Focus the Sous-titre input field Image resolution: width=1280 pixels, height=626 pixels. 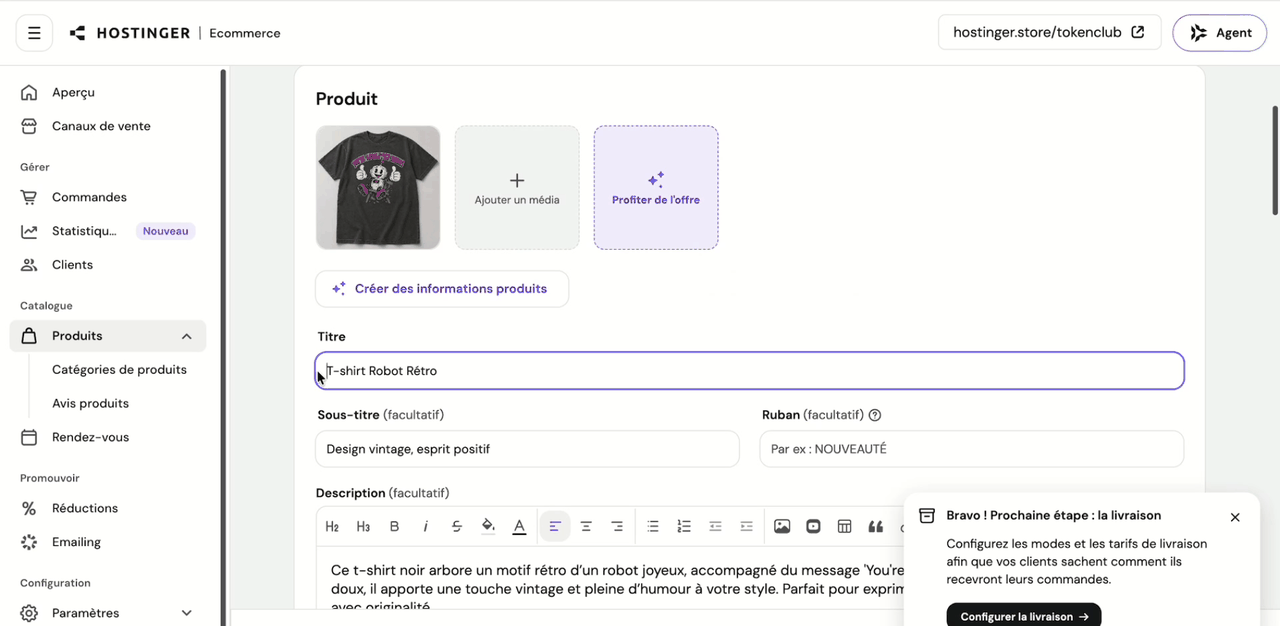[527, 449]
